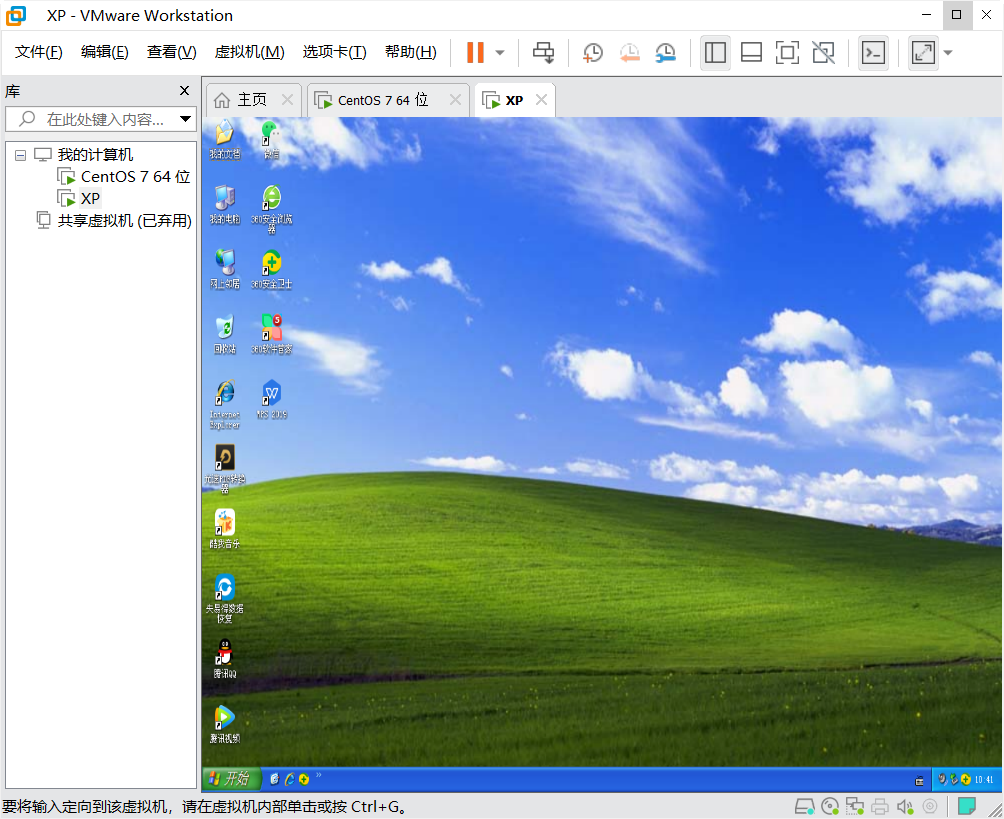Select the 网上邻居 desktop icon
The image size is (1004, 819).
(225, 269)
